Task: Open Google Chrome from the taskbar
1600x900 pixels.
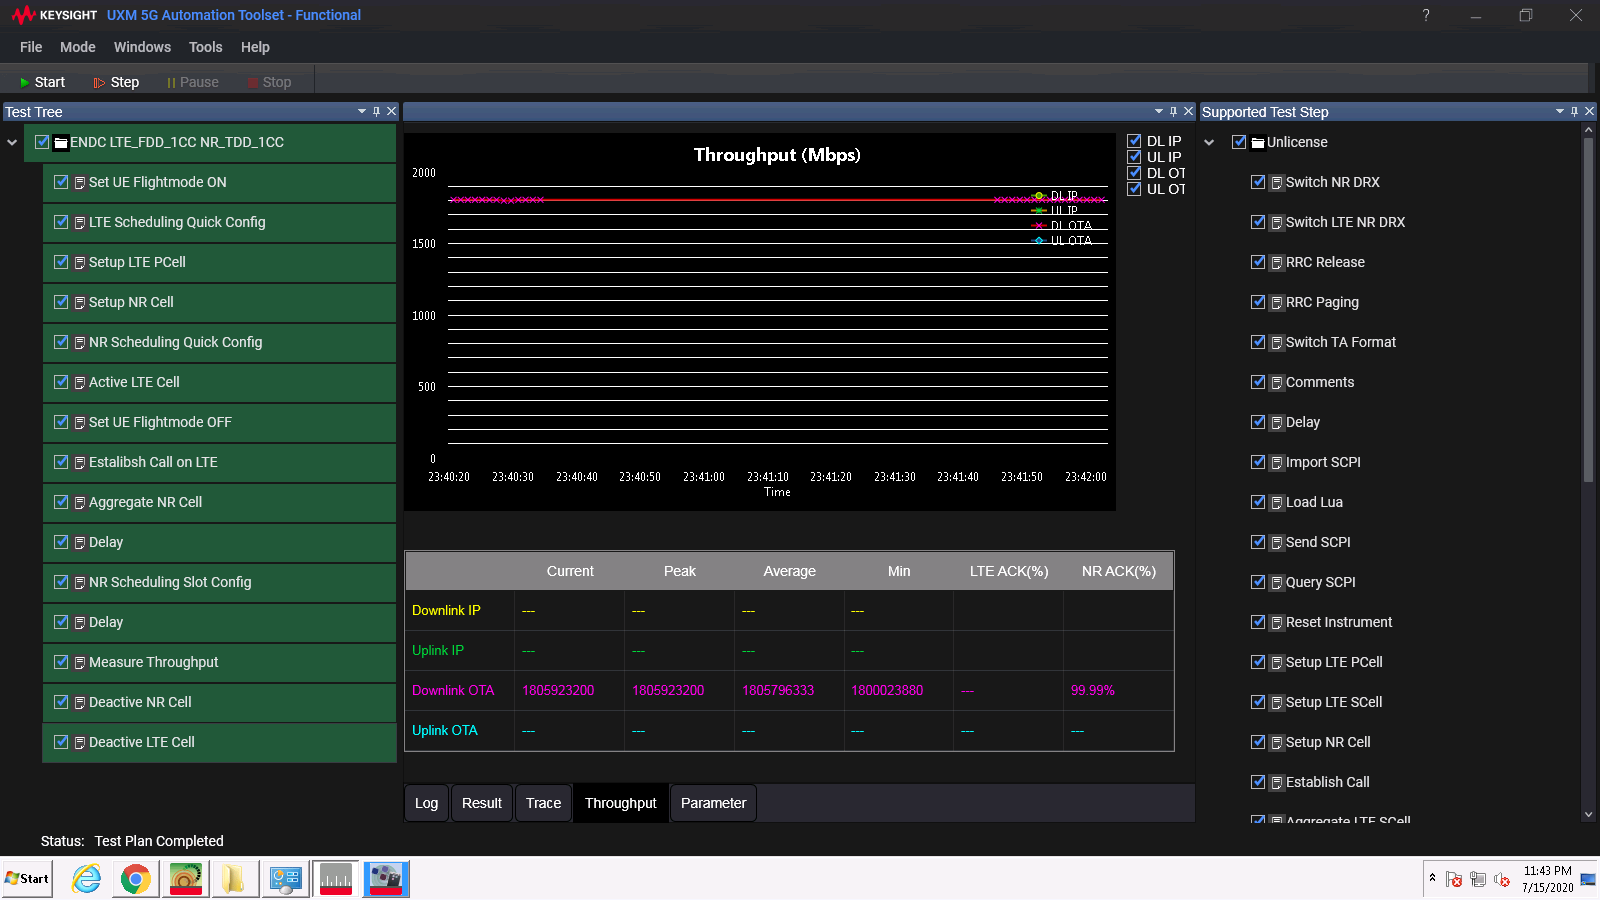Action: click(x=135, y=879)
